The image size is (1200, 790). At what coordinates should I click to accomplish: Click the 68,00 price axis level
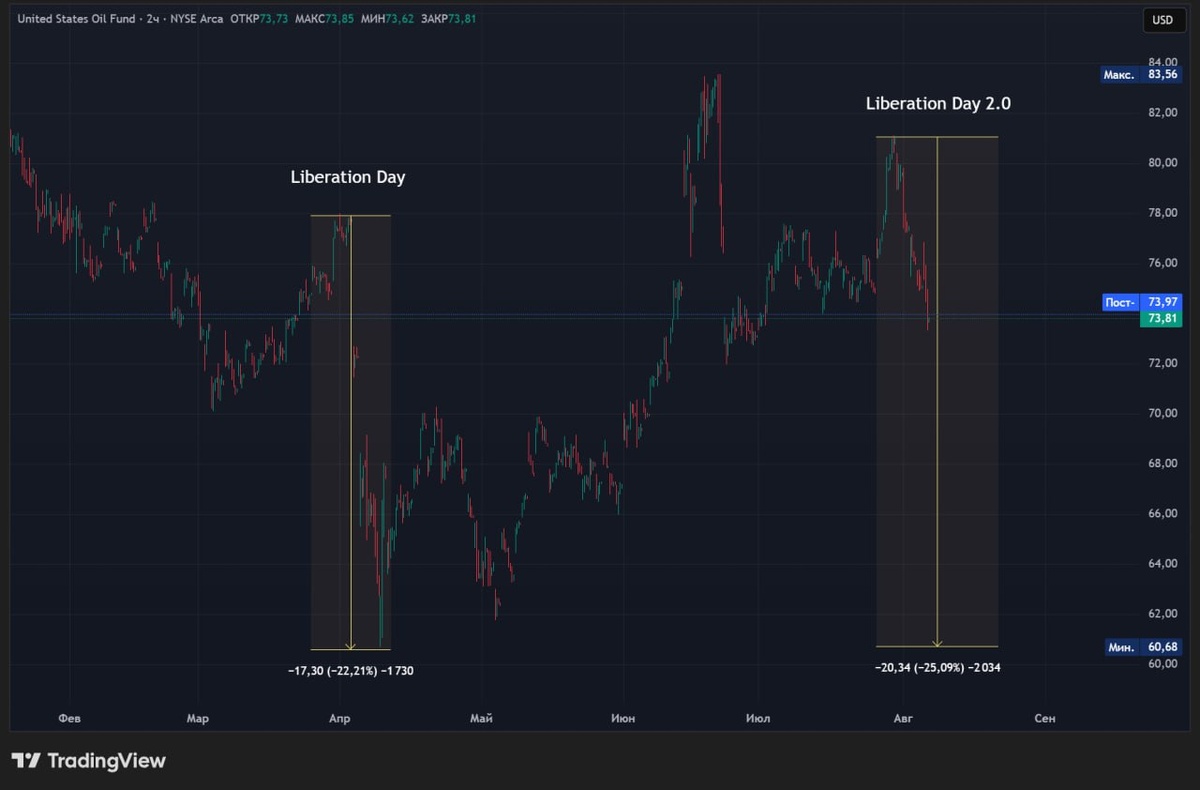(1161, 463)
